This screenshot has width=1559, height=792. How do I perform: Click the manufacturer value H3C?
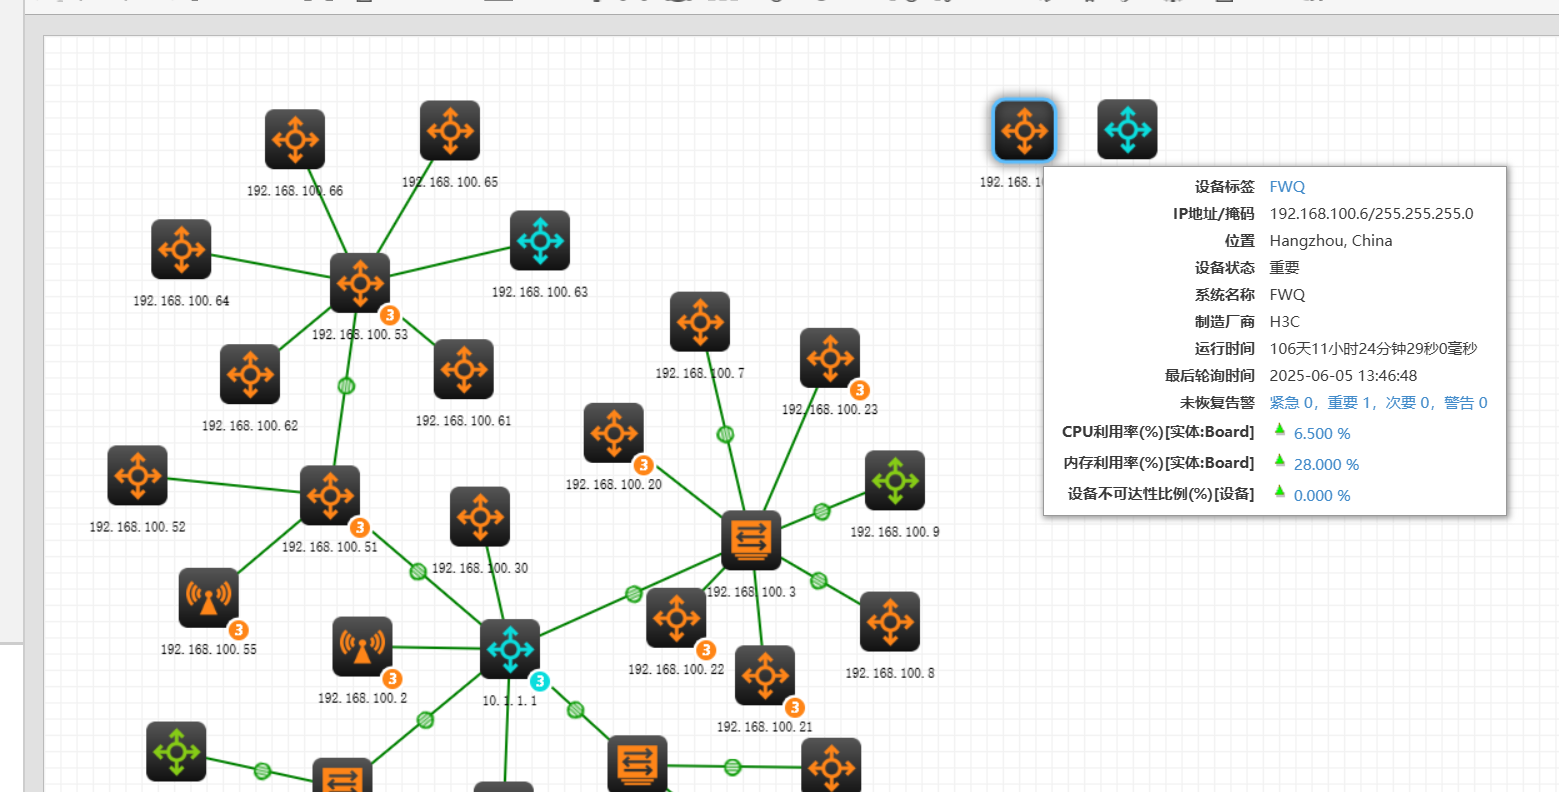1285,322
